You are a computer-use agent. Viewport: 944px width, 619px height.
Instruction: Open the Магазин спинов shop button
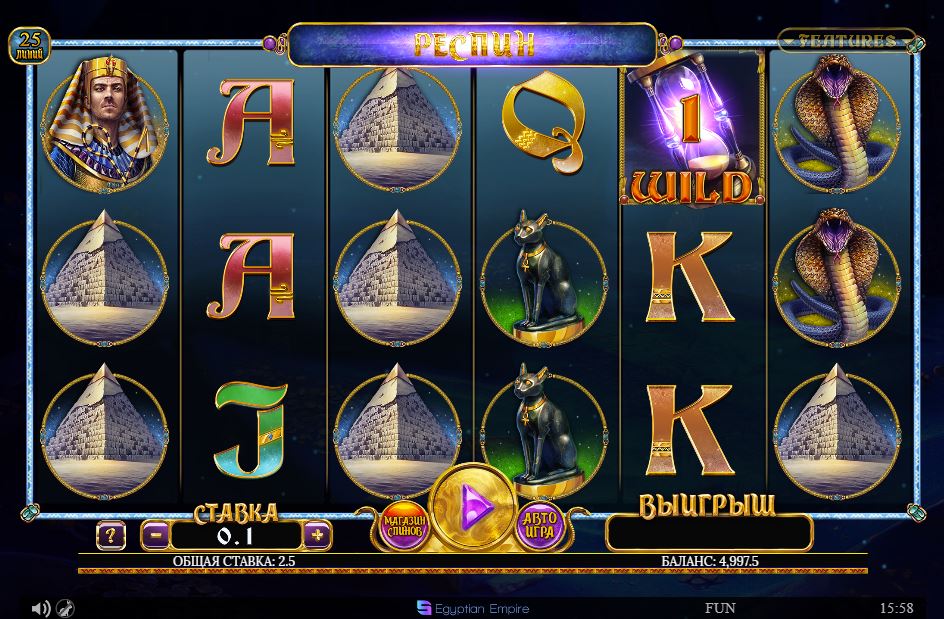click(x=405, y=526)
